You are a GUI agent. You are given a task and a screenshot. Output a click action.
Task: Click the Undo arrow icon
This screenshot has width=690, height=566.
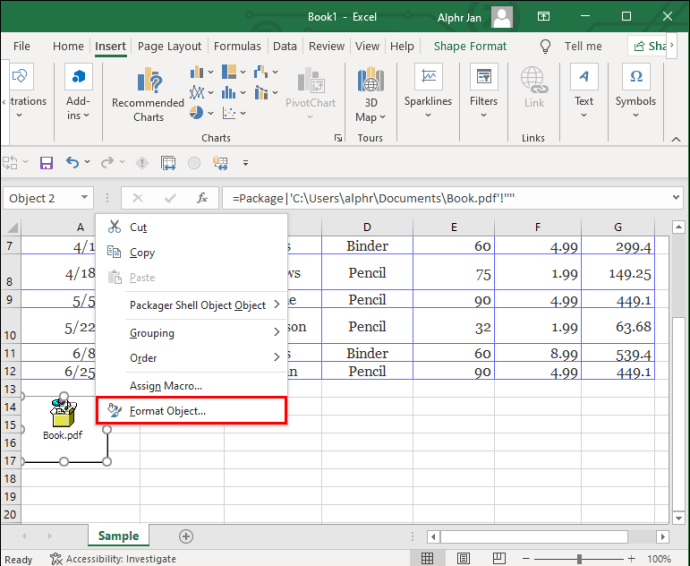pyautogui.click(x=72, y=163)
